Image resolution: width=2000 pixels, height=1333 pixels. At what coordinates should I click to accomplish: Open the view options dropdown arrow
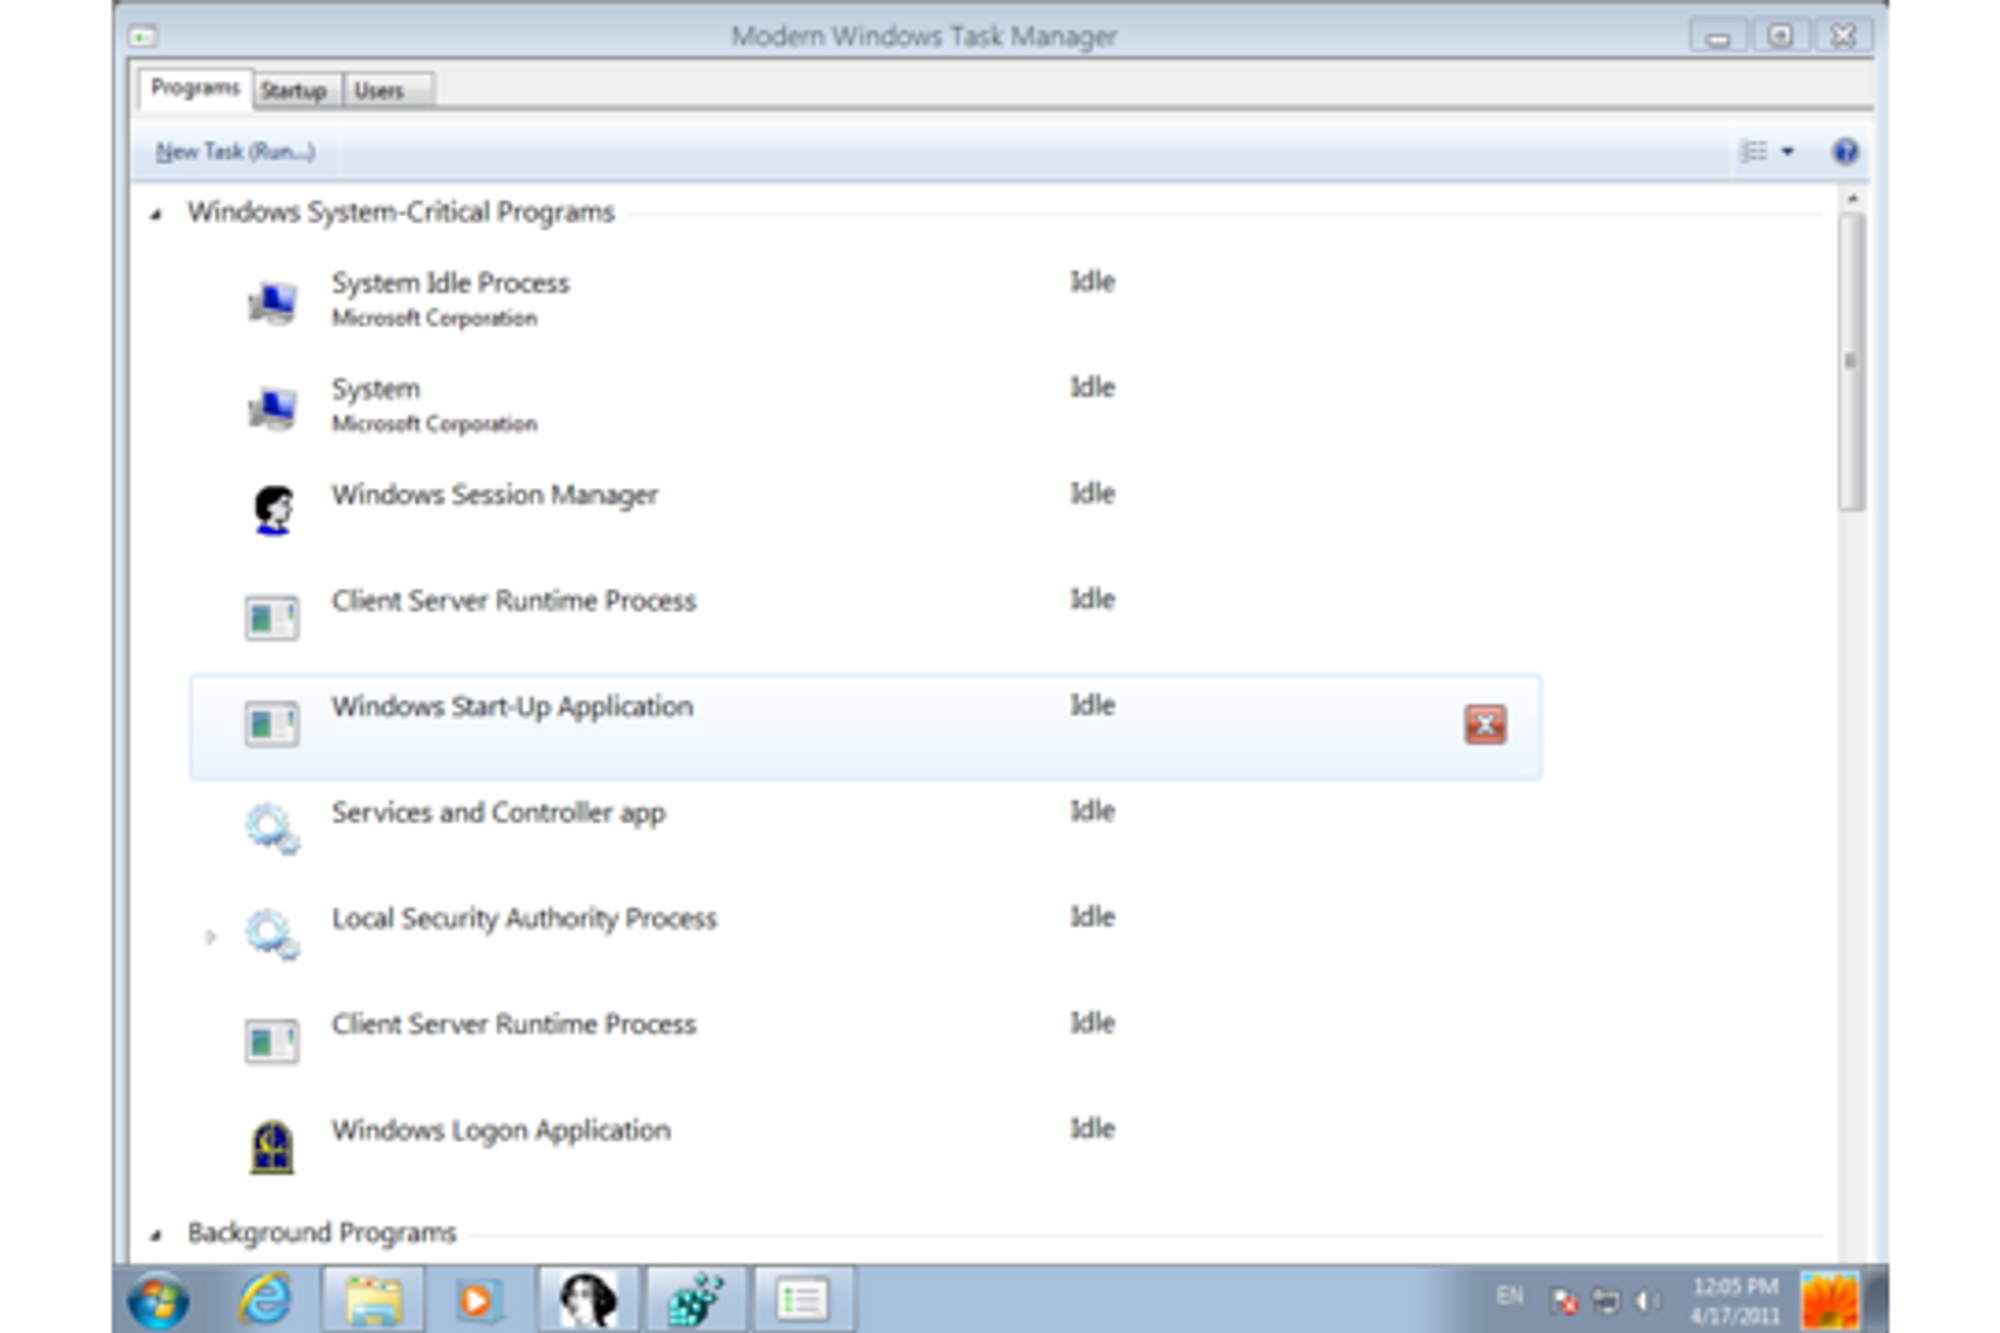click(x=1788, y=152)
